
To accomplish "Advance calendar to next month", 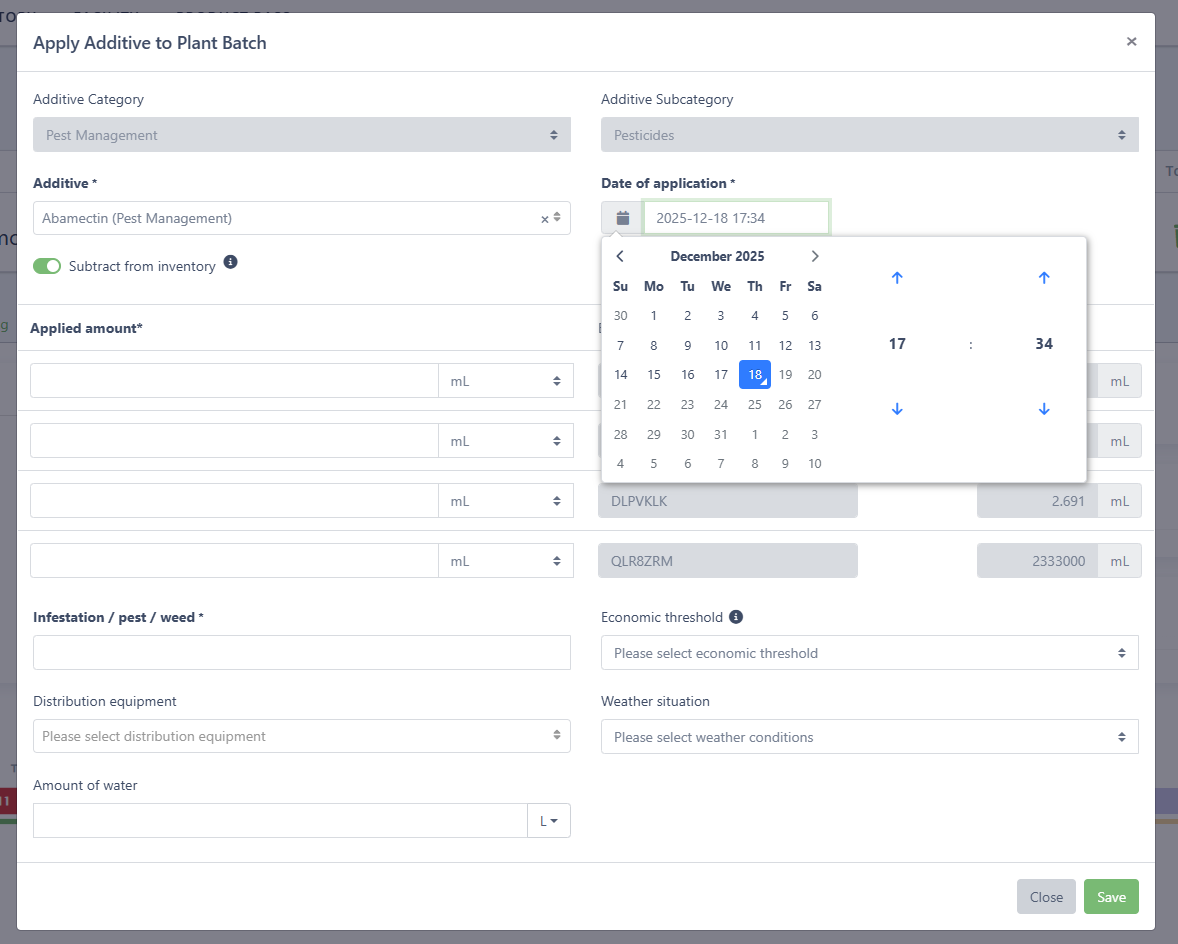I will [815, 256].
